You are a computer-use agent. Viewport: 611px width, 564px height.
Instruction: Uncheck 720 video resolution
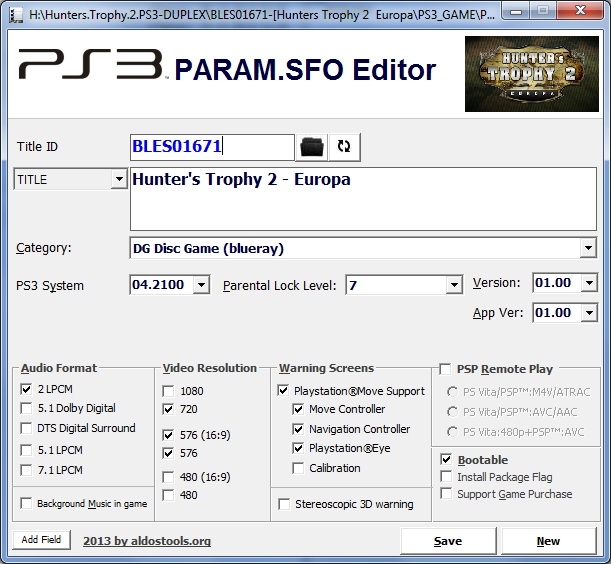168,409
